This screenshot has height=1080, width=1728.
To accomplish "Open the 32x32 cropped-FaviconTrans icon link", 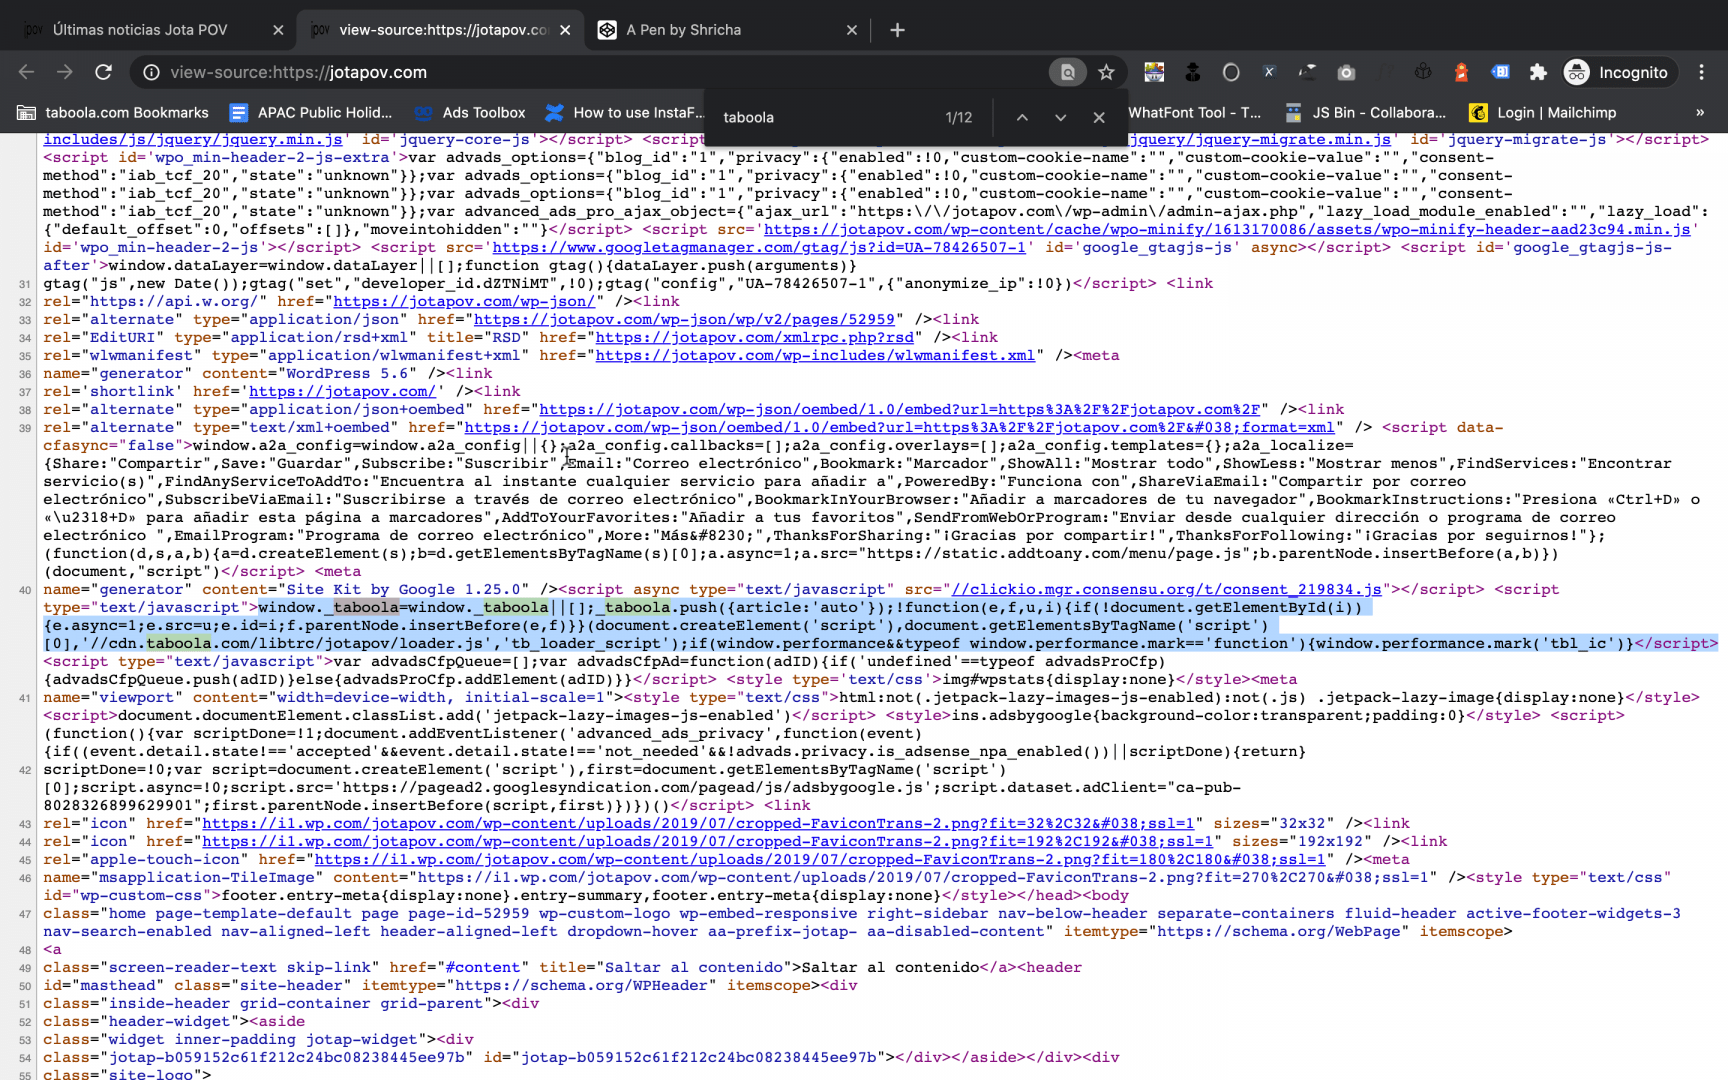I will tap(698, 823).
